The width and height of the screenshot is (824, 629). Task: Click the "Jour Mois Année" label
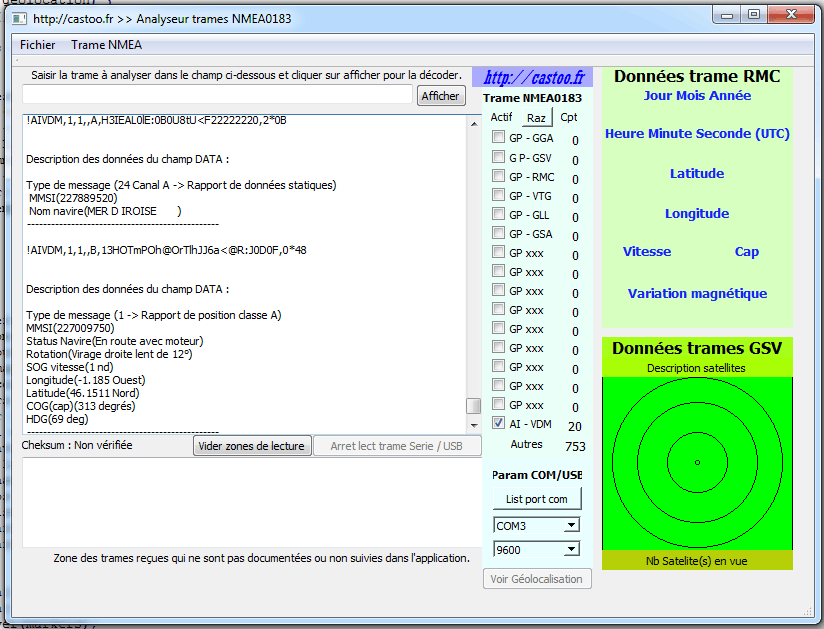697,96
